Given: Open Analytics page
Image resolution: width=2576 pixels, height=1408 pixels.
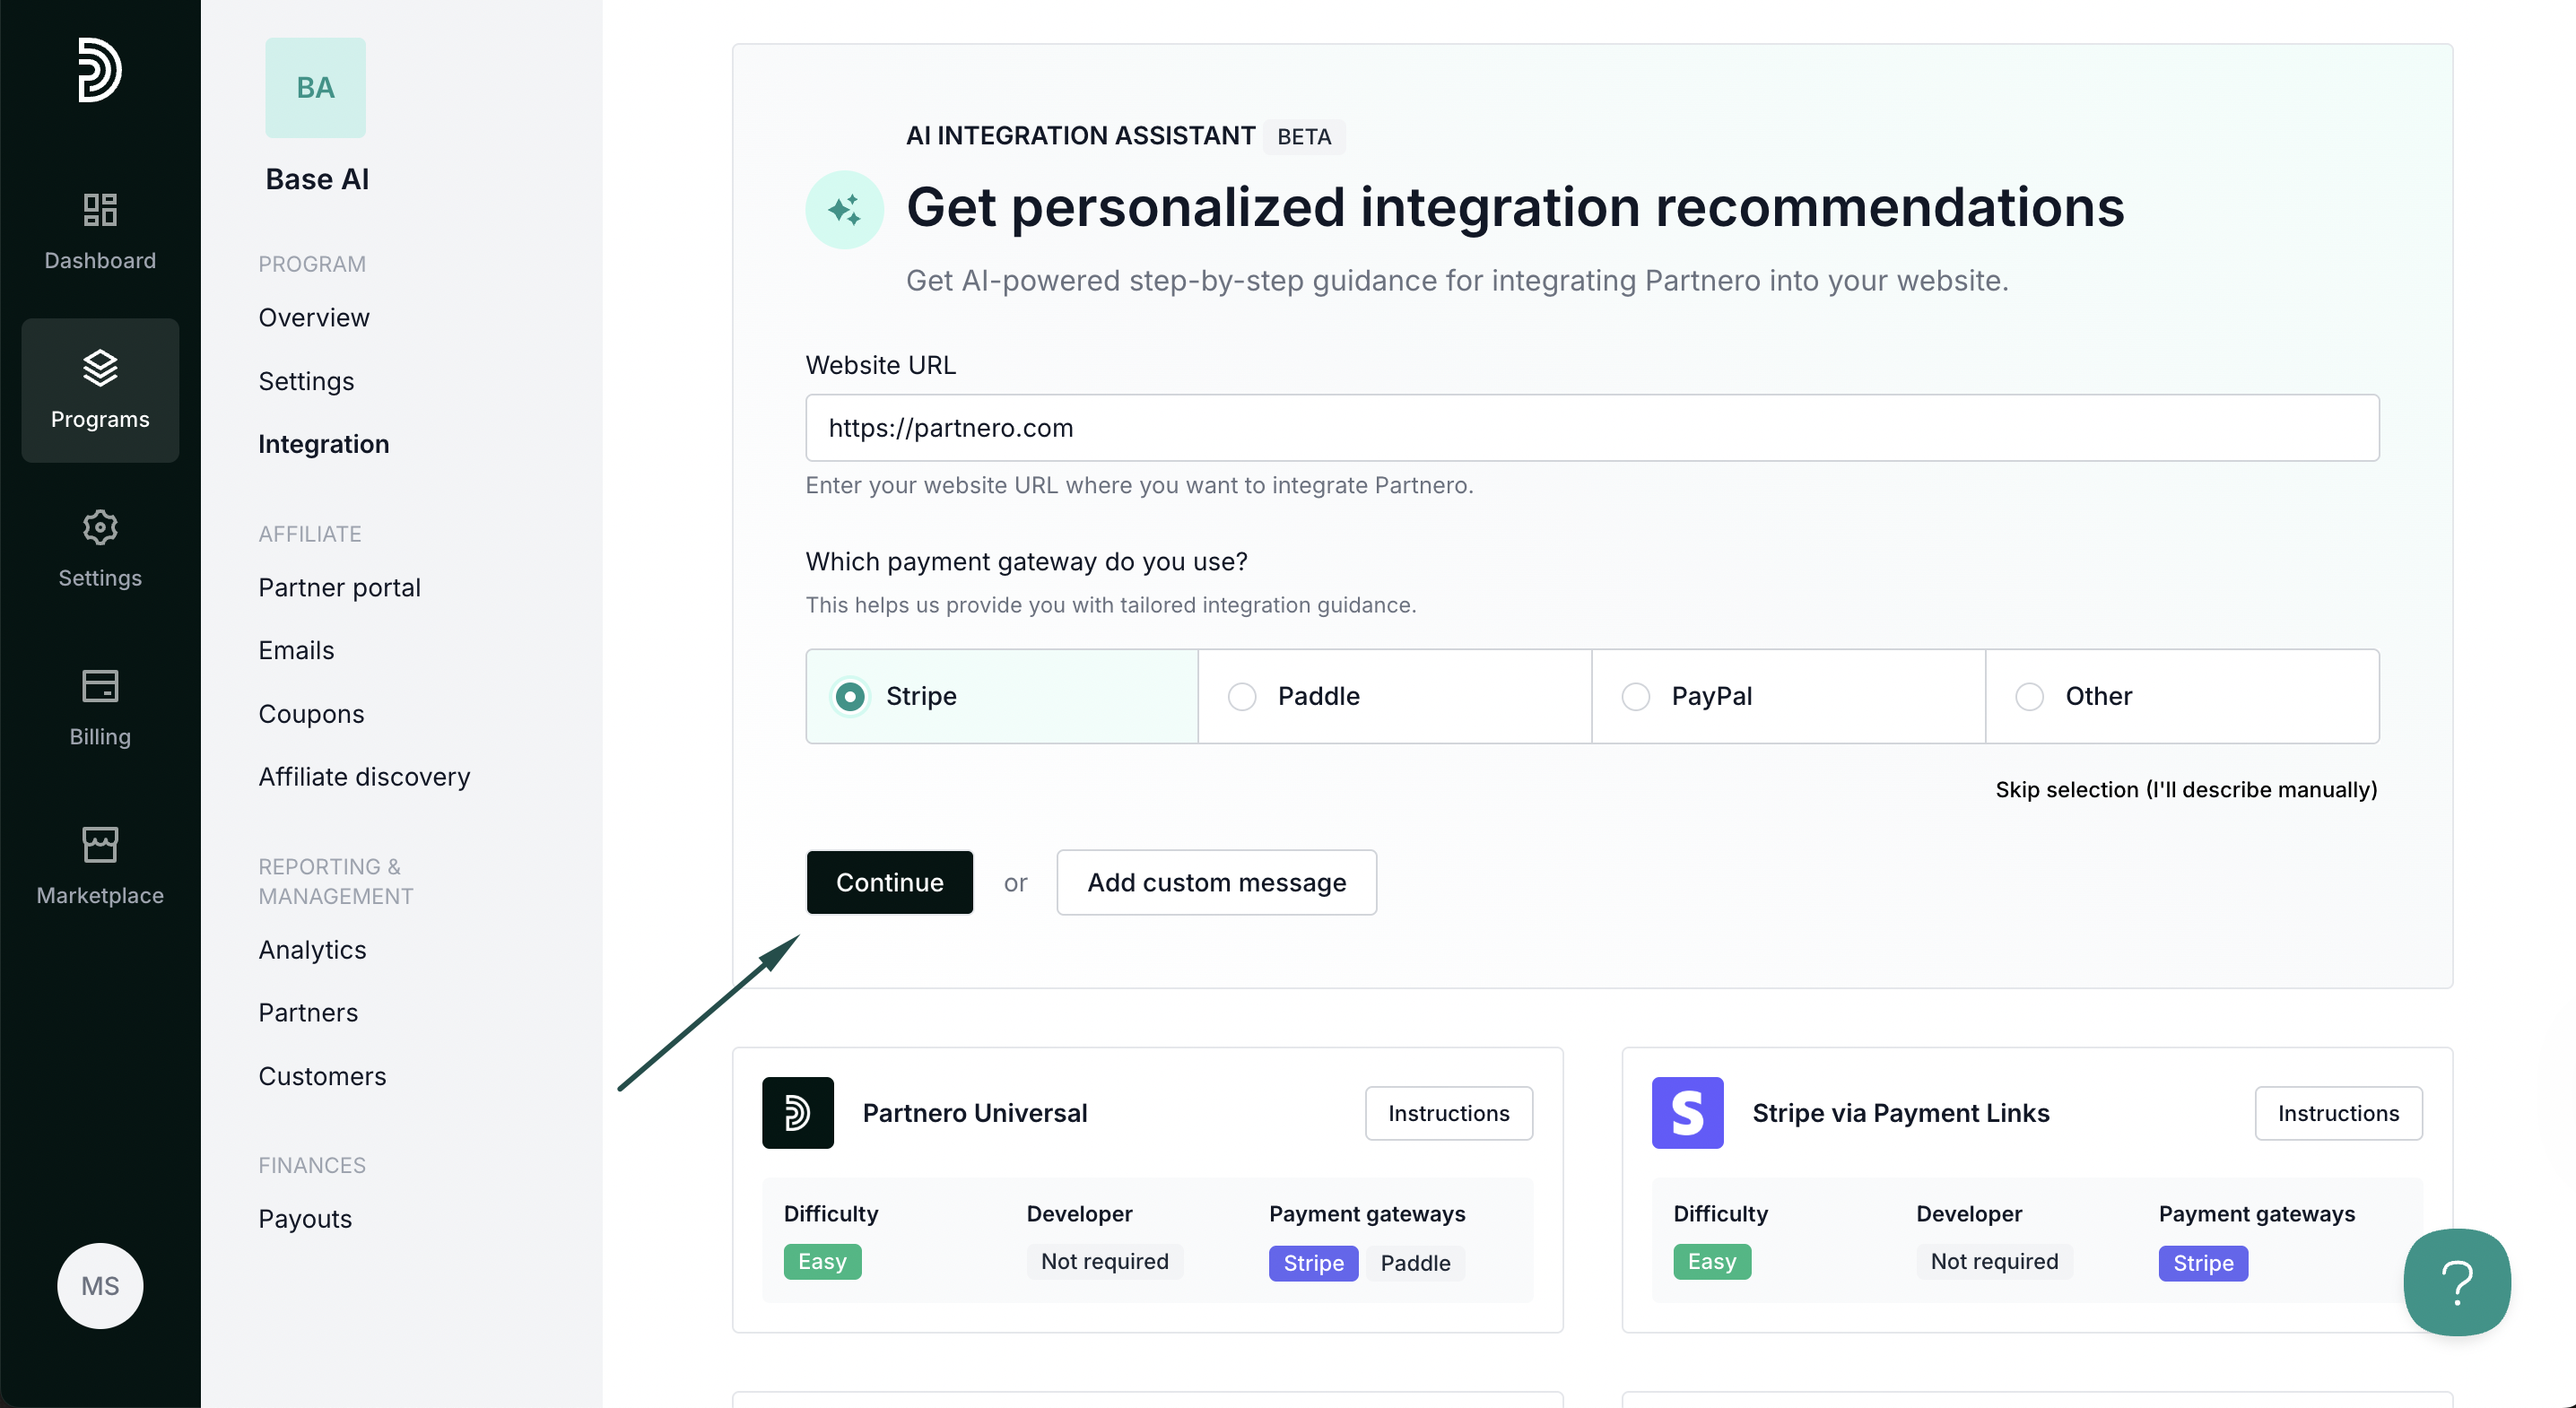Looking at the screenshot, I should (312, 950).
